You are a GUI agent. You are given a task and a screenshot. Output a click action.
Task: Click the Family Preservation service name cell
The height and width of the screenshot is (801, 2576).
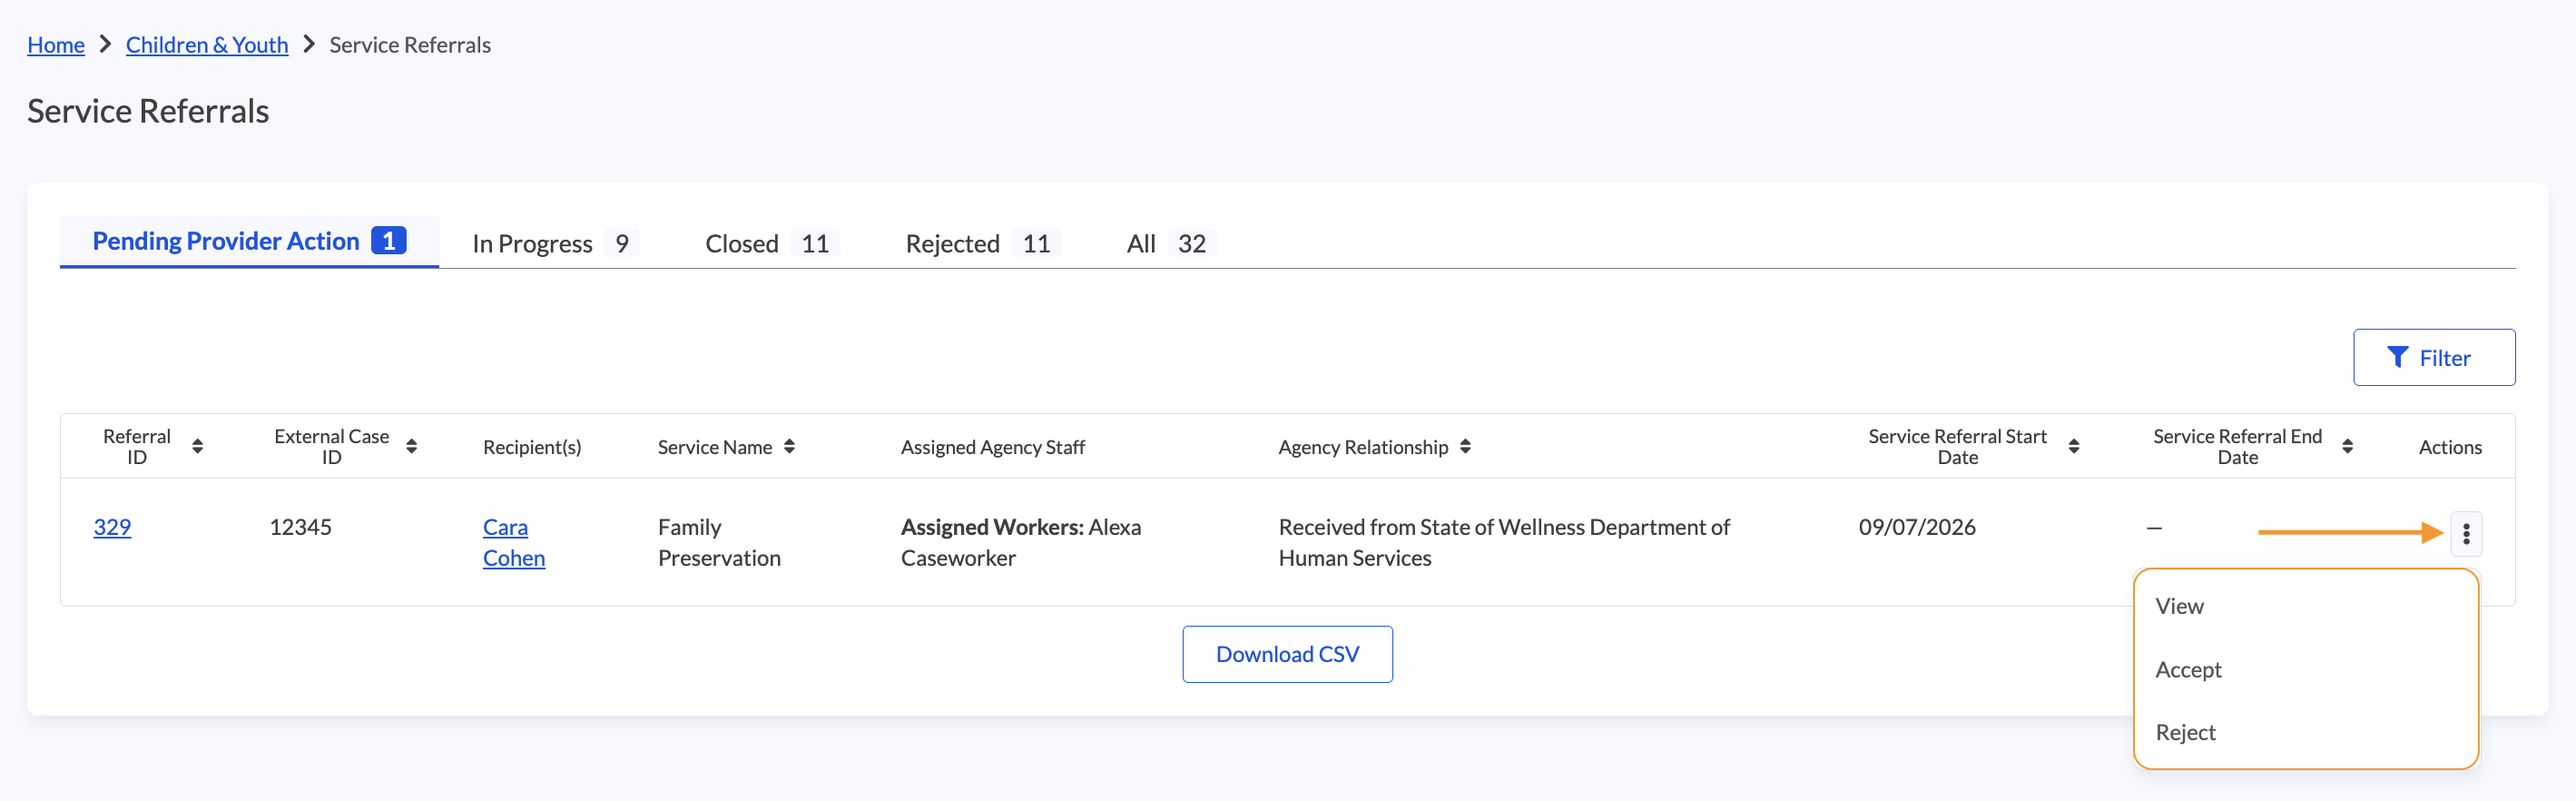tap(719, 542)
